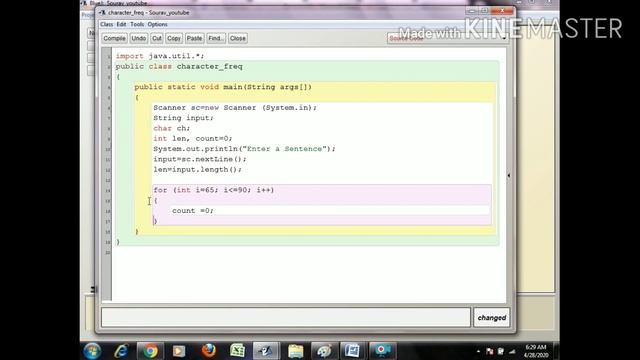The width and height of the screenshot is (640, 360).
Task: Switch to the BlueJ taskbar icon
Action: [x=266, y=351]
